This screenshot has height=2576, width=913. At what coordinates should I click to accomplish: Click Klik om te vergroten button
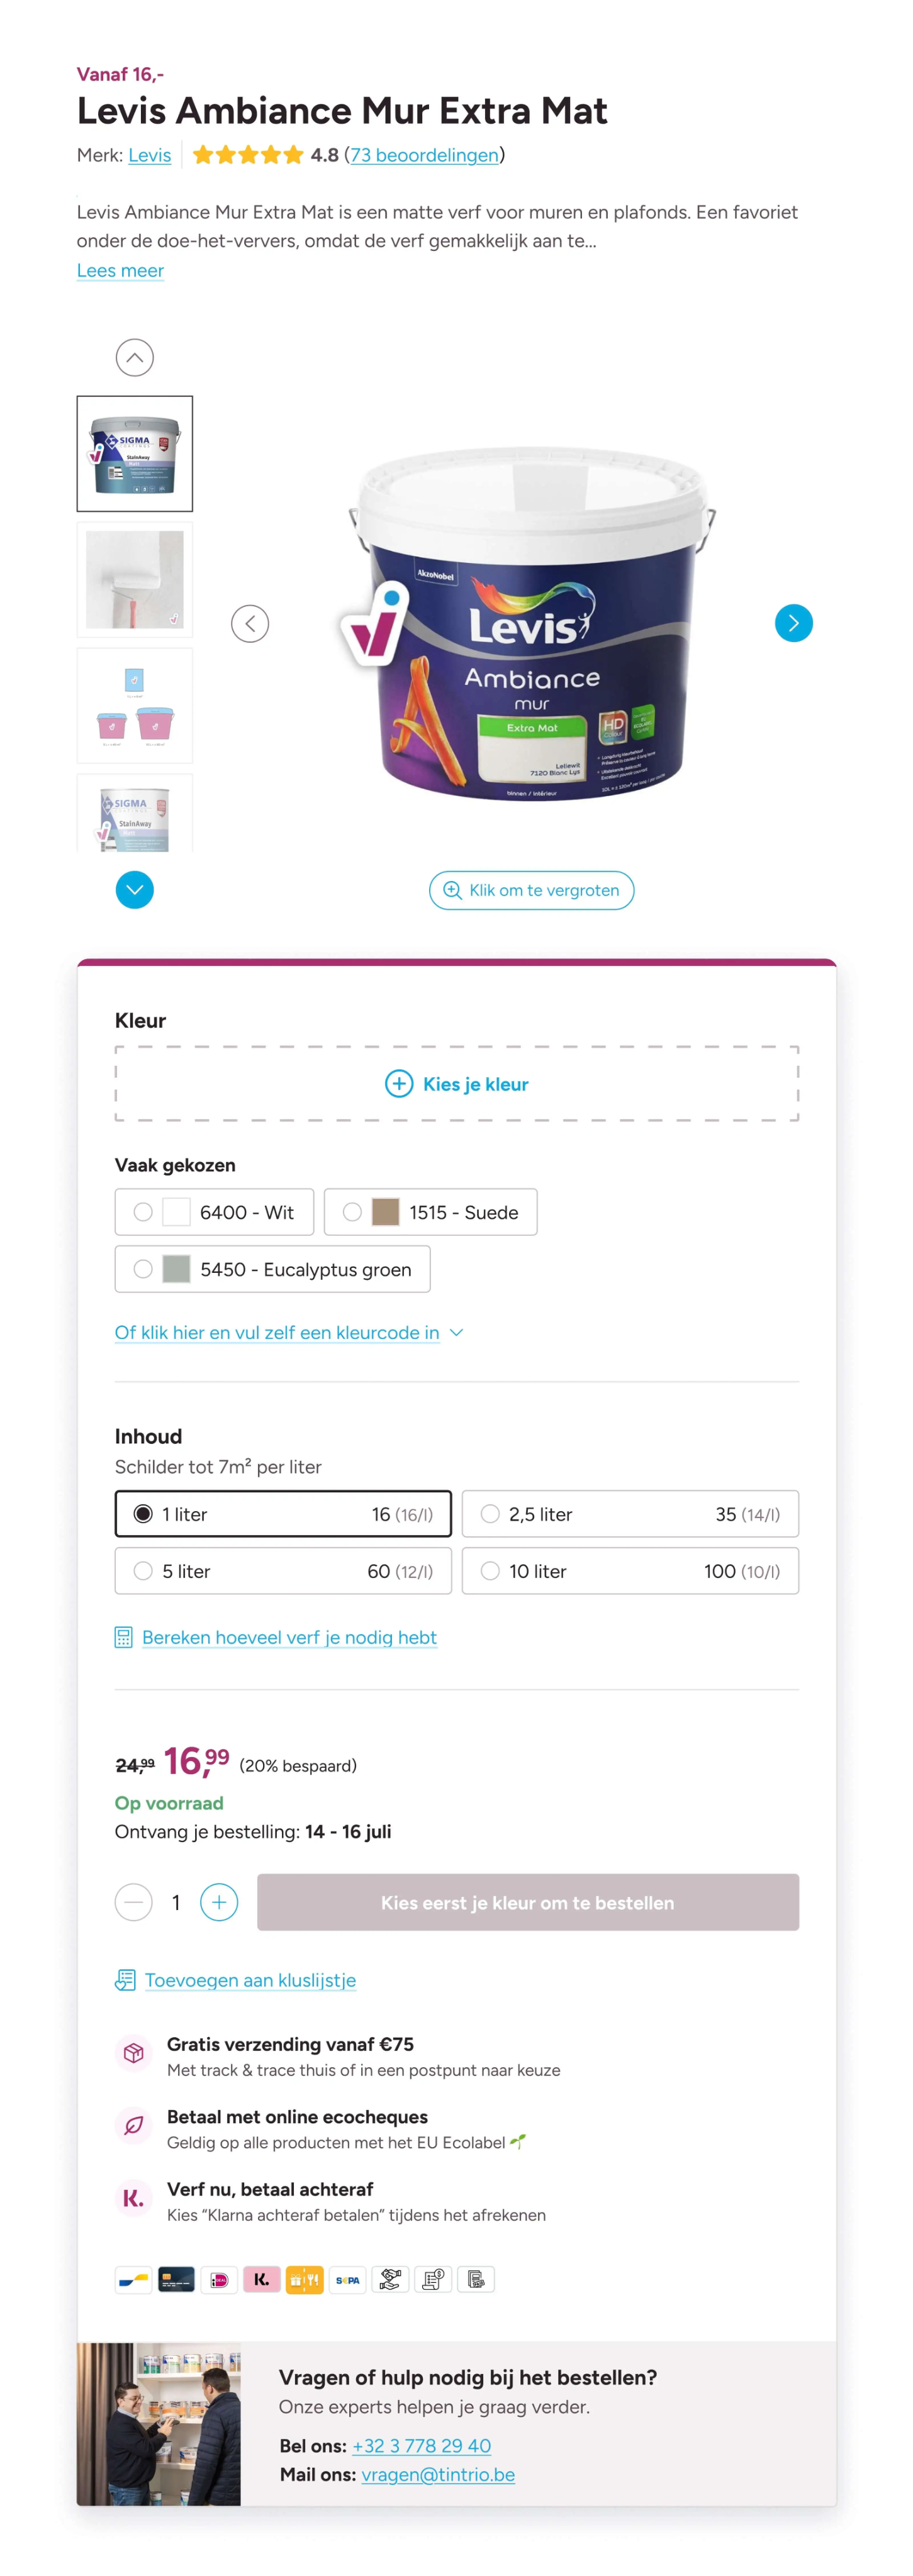pos(531,890)
